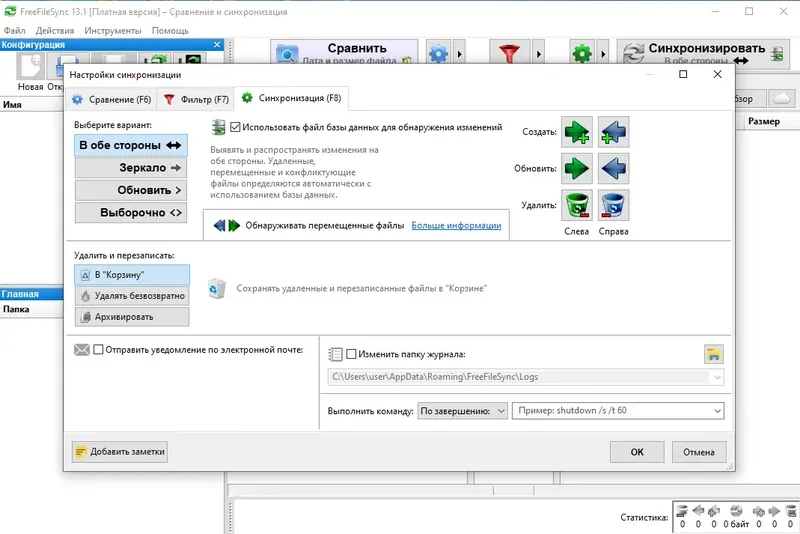Click the update-right green arrow icon
800x534 pixels.
point(577,169)
